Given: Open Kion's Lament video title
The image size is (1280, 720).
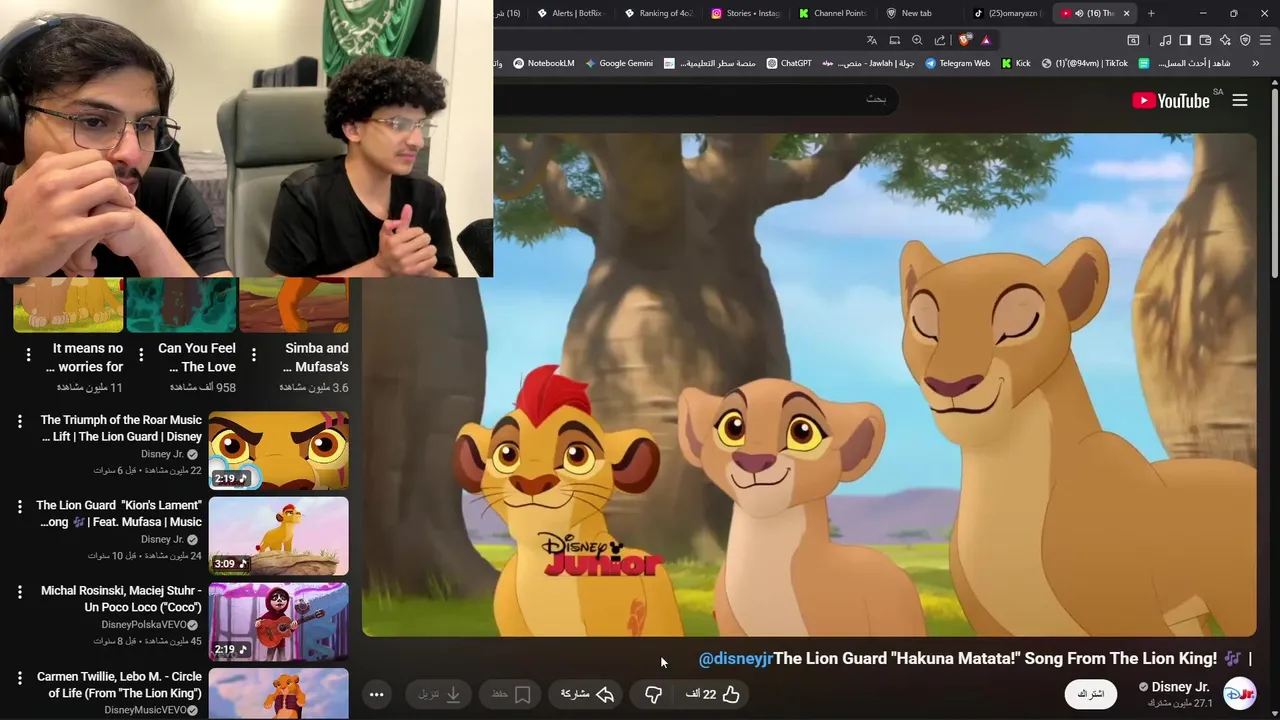Looking at the screenshot, I should [x=120, y=514].
